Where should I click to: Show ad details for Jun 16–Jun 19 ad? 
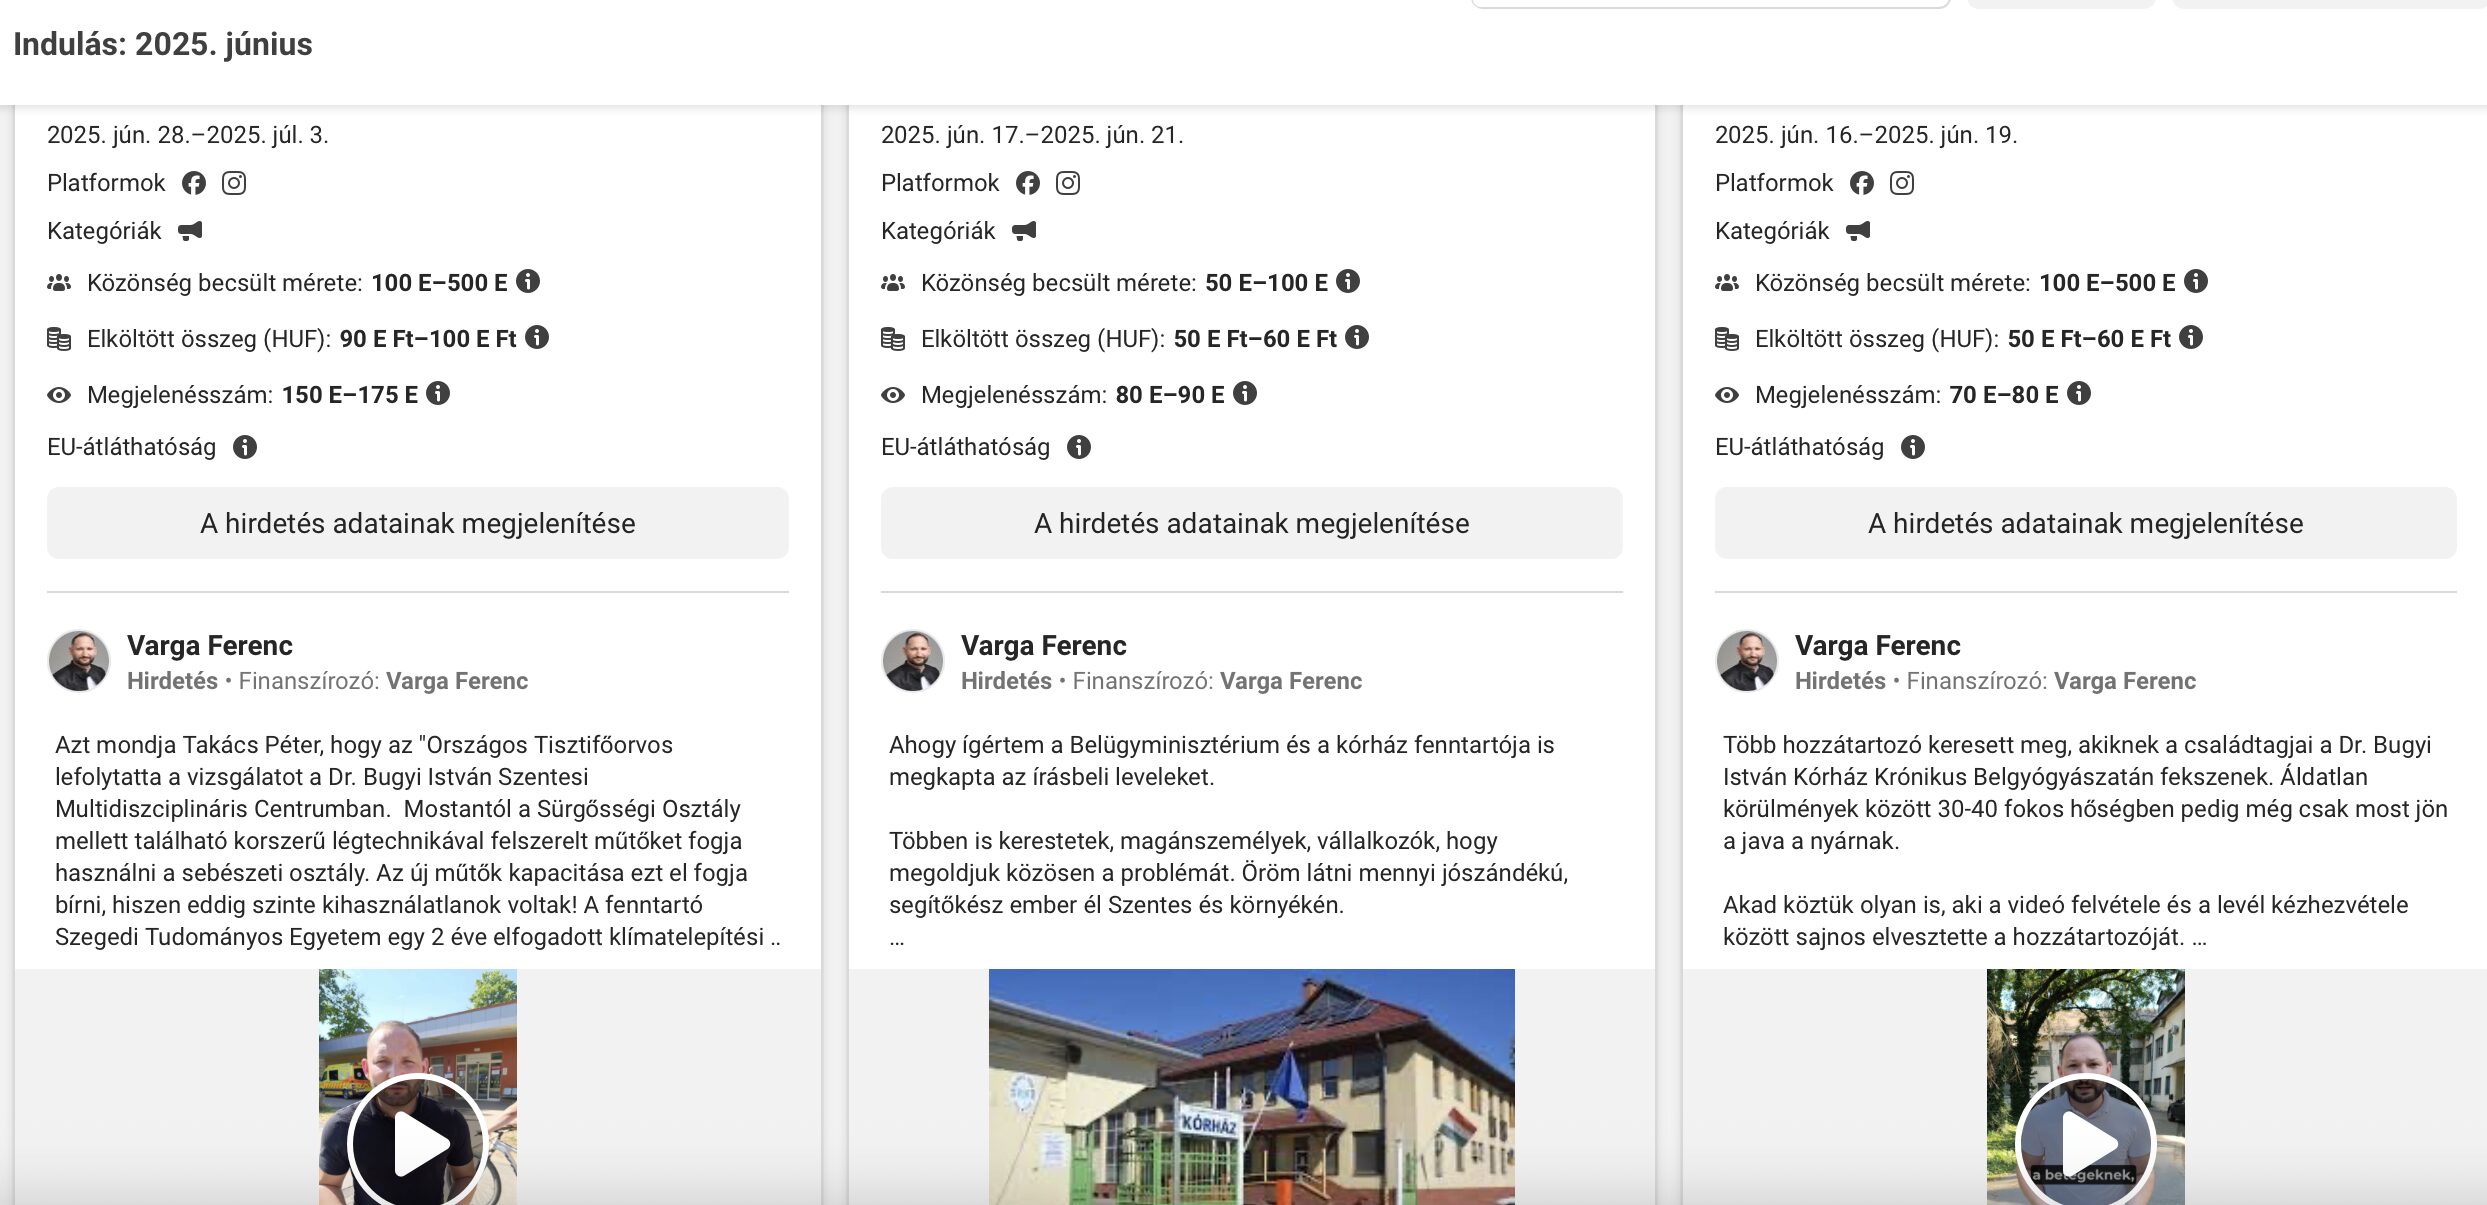point(2086,523)
